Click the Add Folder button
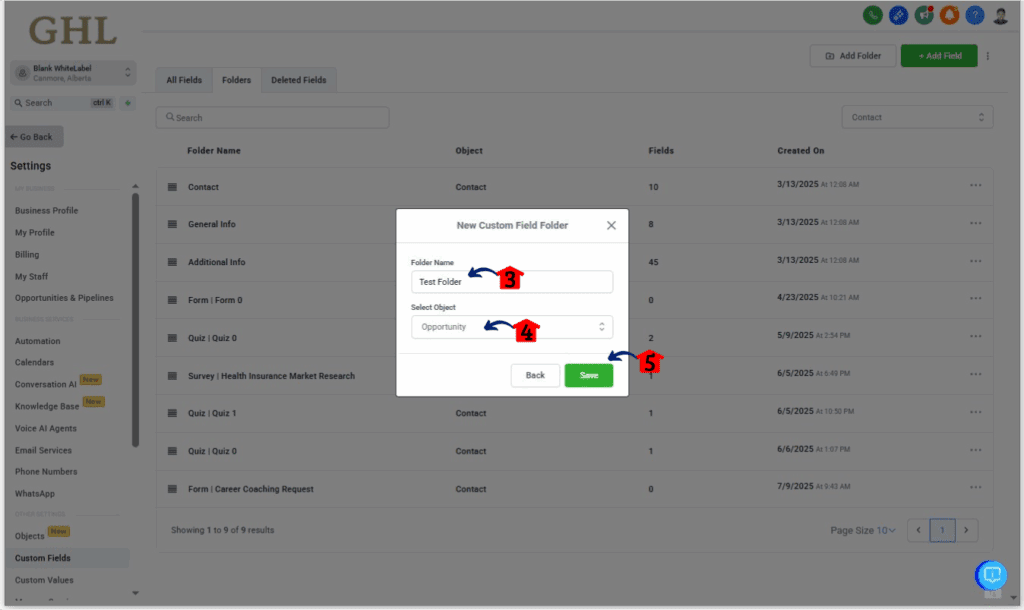The width and height of the screenshot is (1024, 610). click(x=853, y=56)
